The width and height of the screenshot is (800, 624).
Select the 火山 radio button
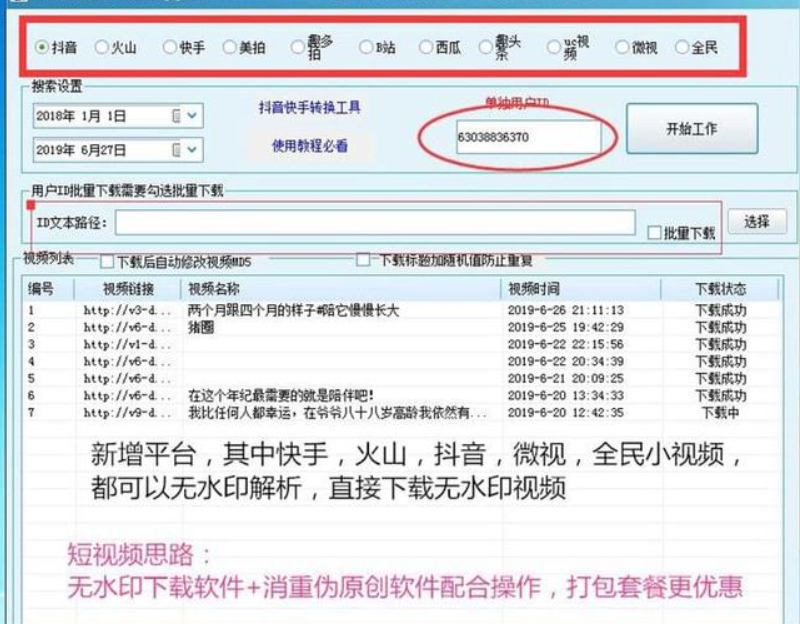click(102, 47)
